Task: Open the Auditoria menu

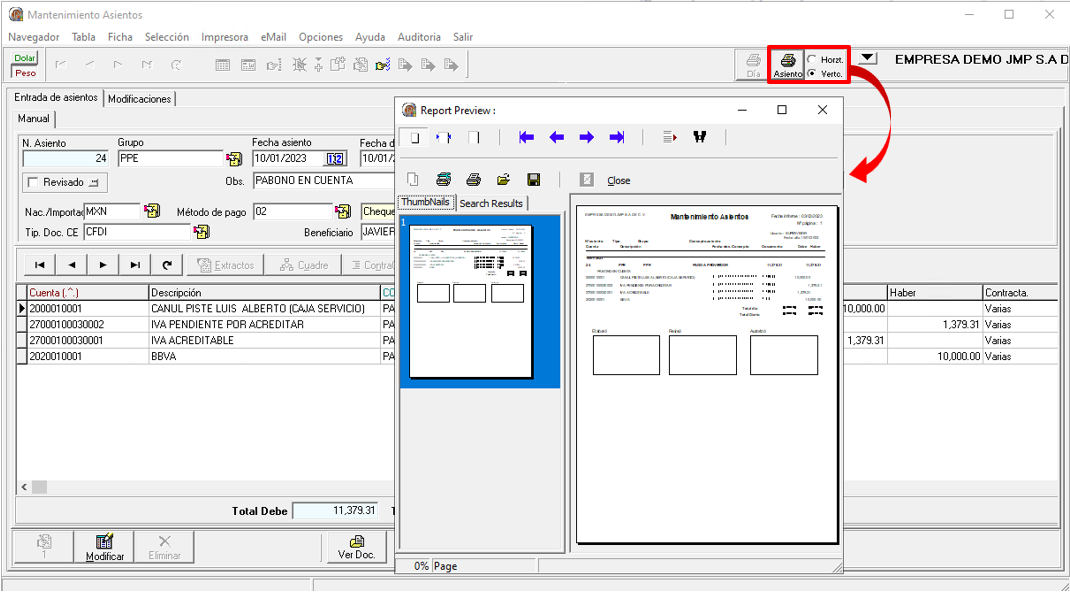Action: click(x=419, y=37)
